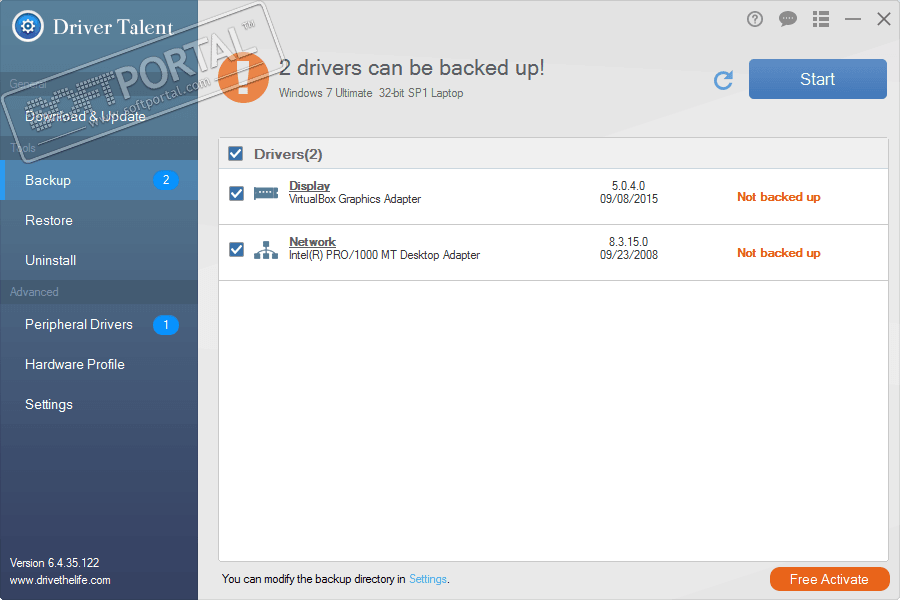Uncheck the Display driver checkbox

tap(236, 193)
